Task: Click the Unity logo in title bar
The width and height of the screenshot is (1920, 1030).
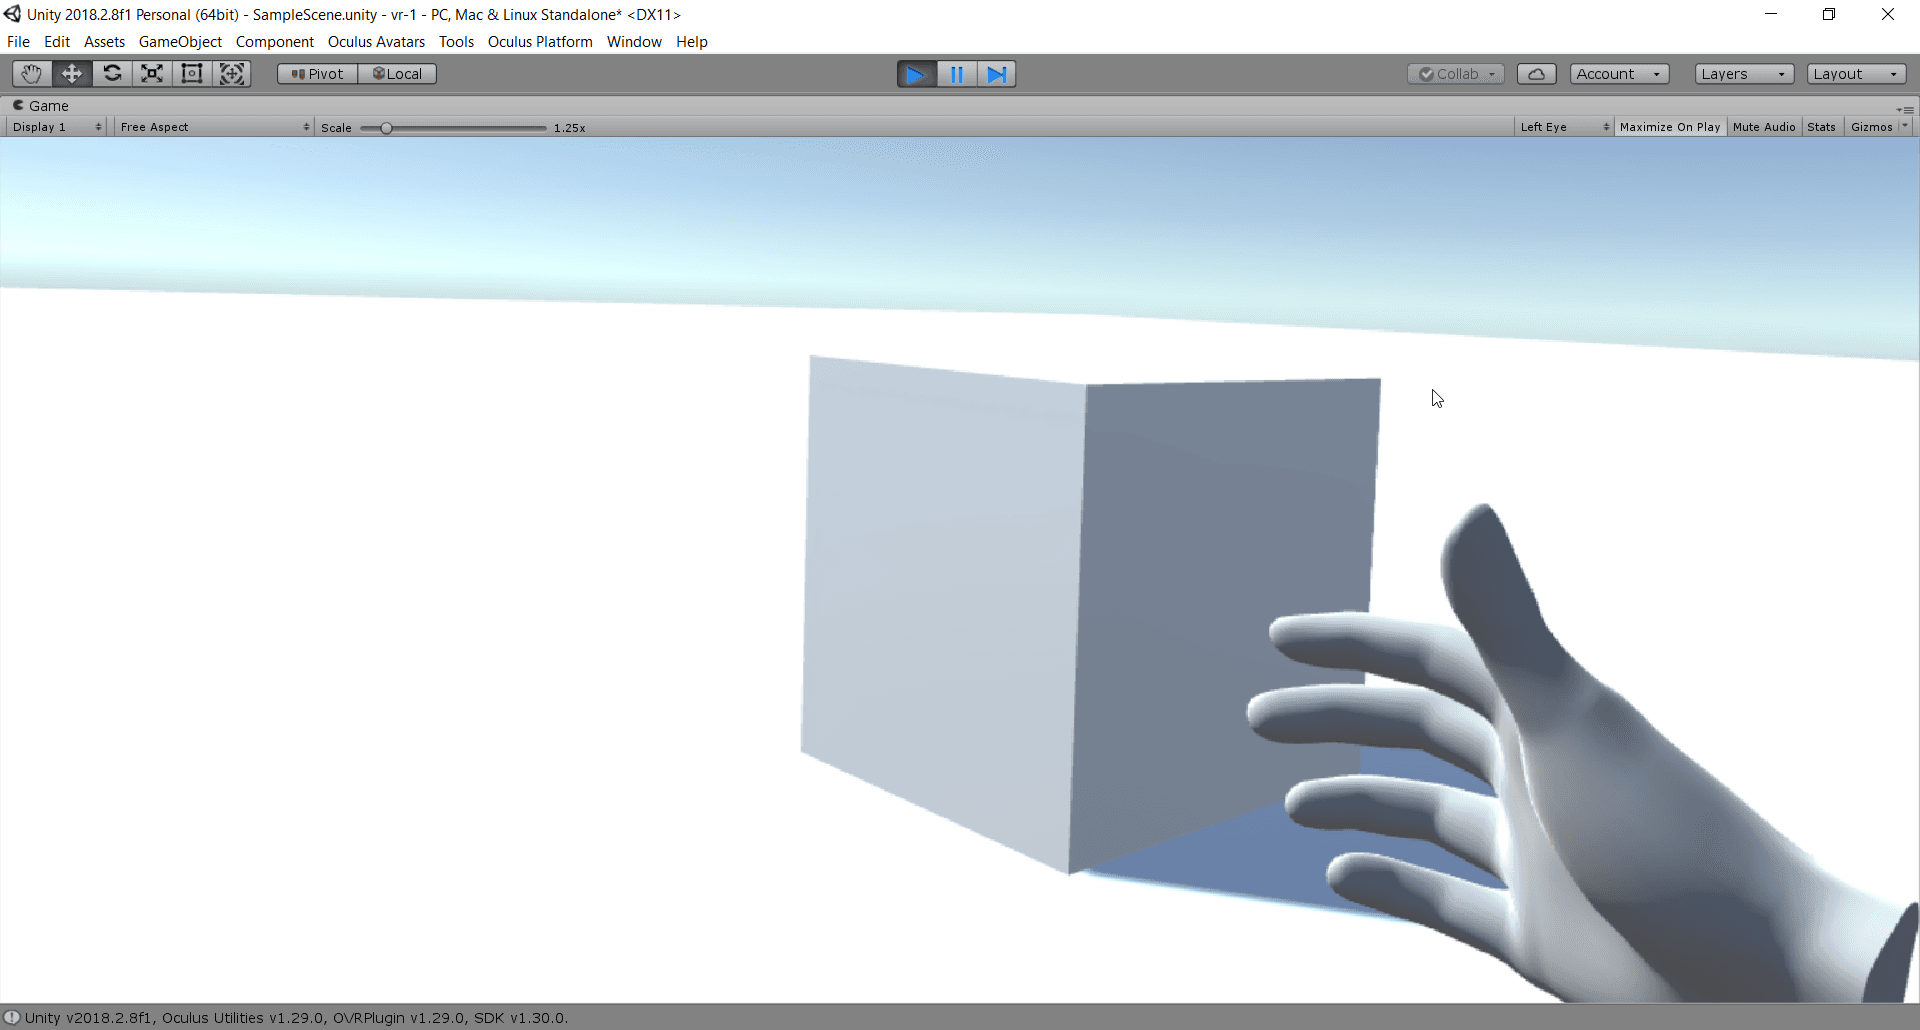Action: pyautogui.click(x=12, y=14)
